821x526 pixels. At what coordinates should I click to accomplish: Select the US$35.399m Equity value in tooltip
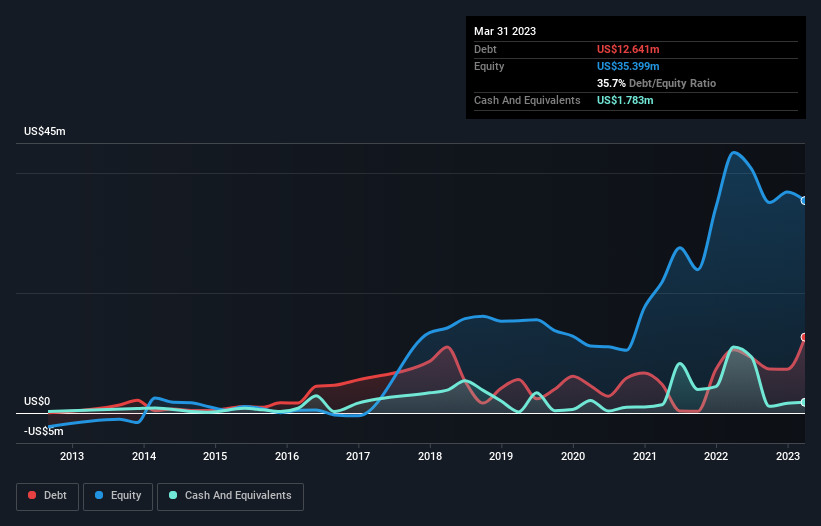click(x=628, y=66)
